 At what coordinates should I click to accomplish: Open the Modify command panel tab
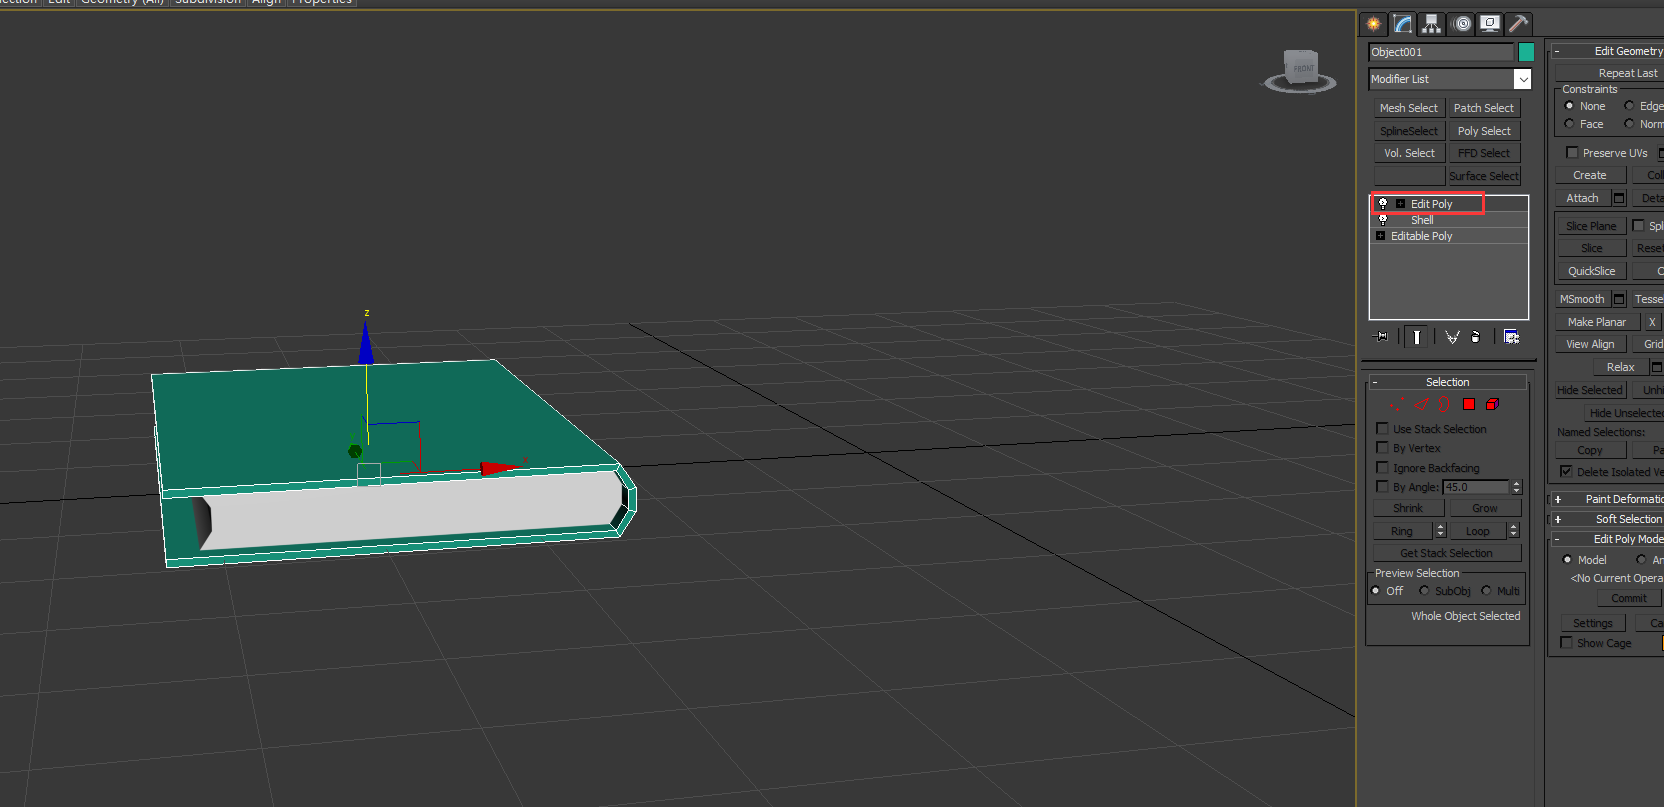click(1403, 24)
